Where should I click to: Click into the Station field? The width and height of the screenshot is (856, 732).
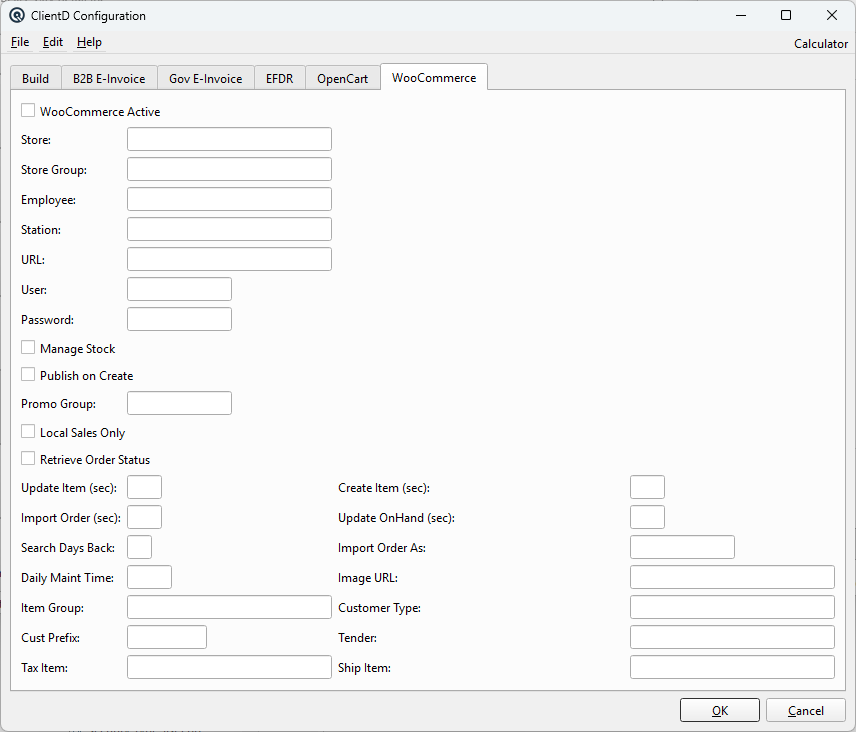pos(229,229)
